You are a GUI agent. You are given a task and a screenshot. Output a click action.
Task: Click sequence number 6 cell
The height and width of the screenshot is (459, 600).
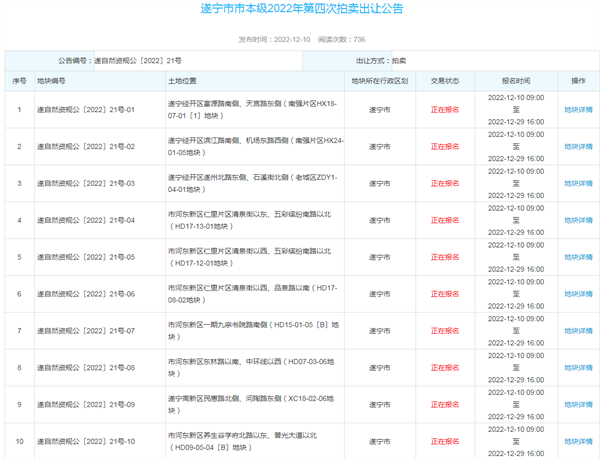20,294
